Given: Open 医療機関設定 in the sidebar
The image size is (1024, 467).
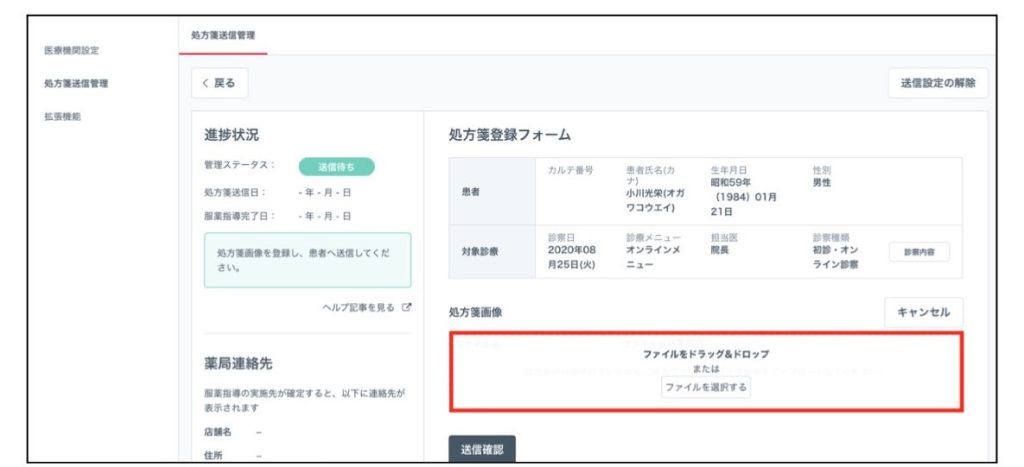Looking at the screenshot, I should [71, 50].
